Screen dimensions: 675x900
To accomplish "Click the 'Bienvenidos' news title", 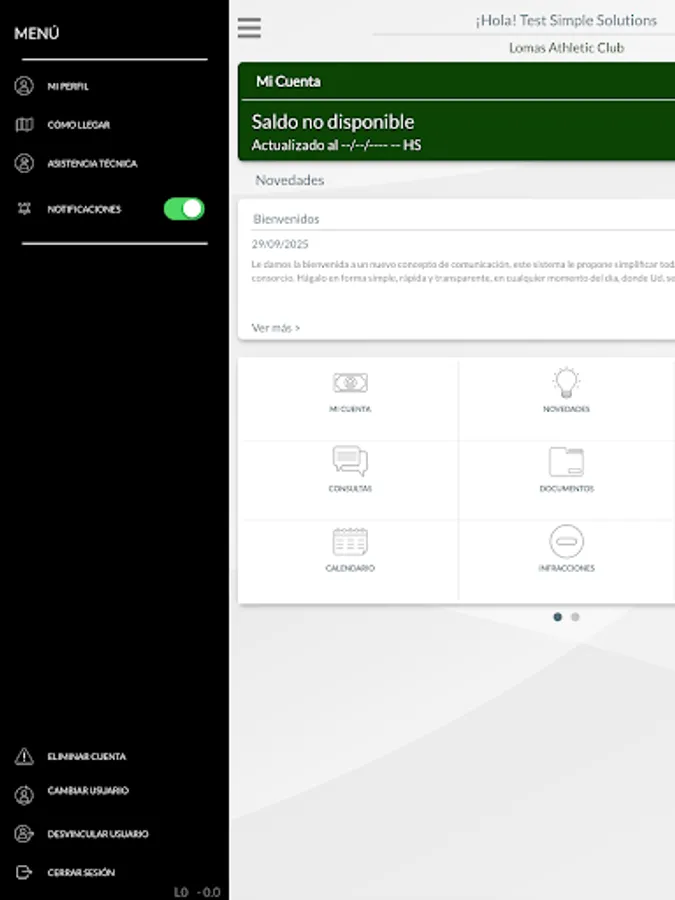I will (x=286, y=219).
